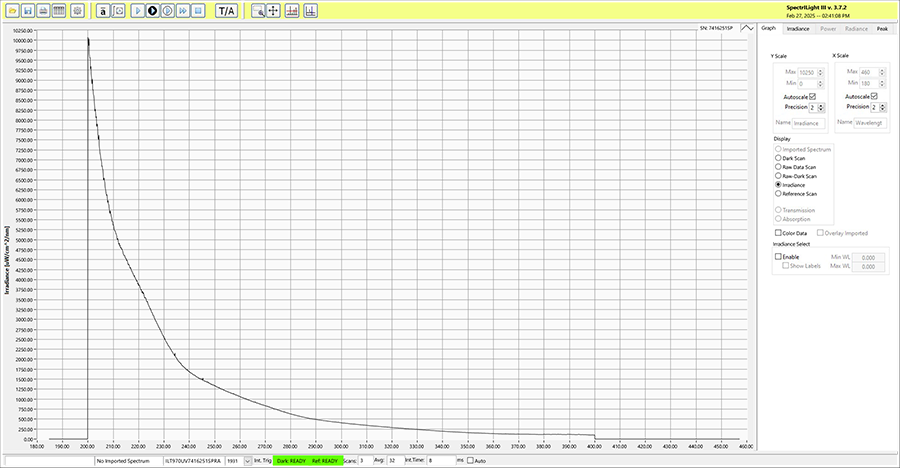
Task: Click the Ref: READY status indicator
Action: click(325, 461)
